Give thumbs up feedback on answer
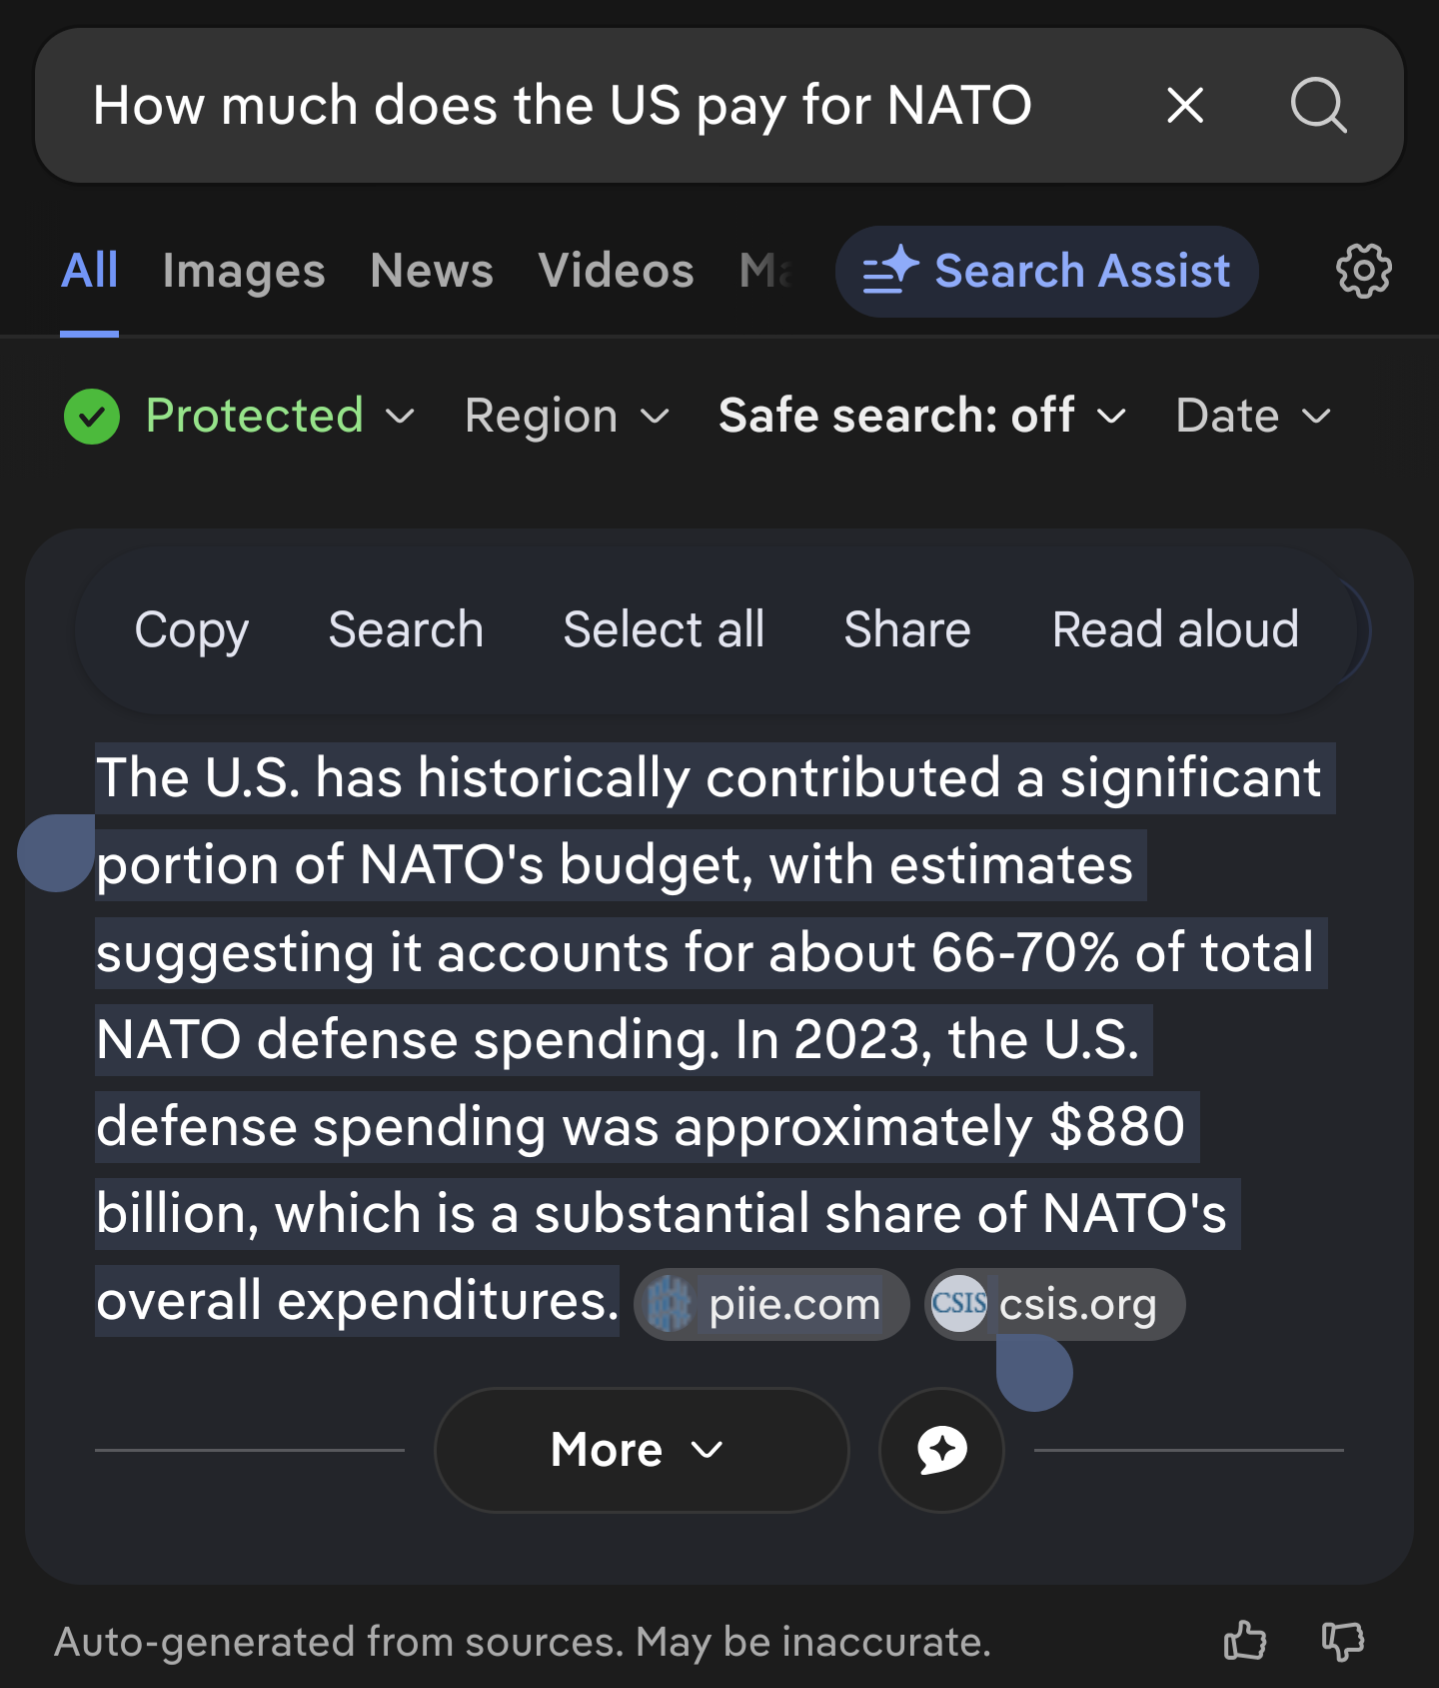1439x1688 pixels. (x=1245, y=1641)
